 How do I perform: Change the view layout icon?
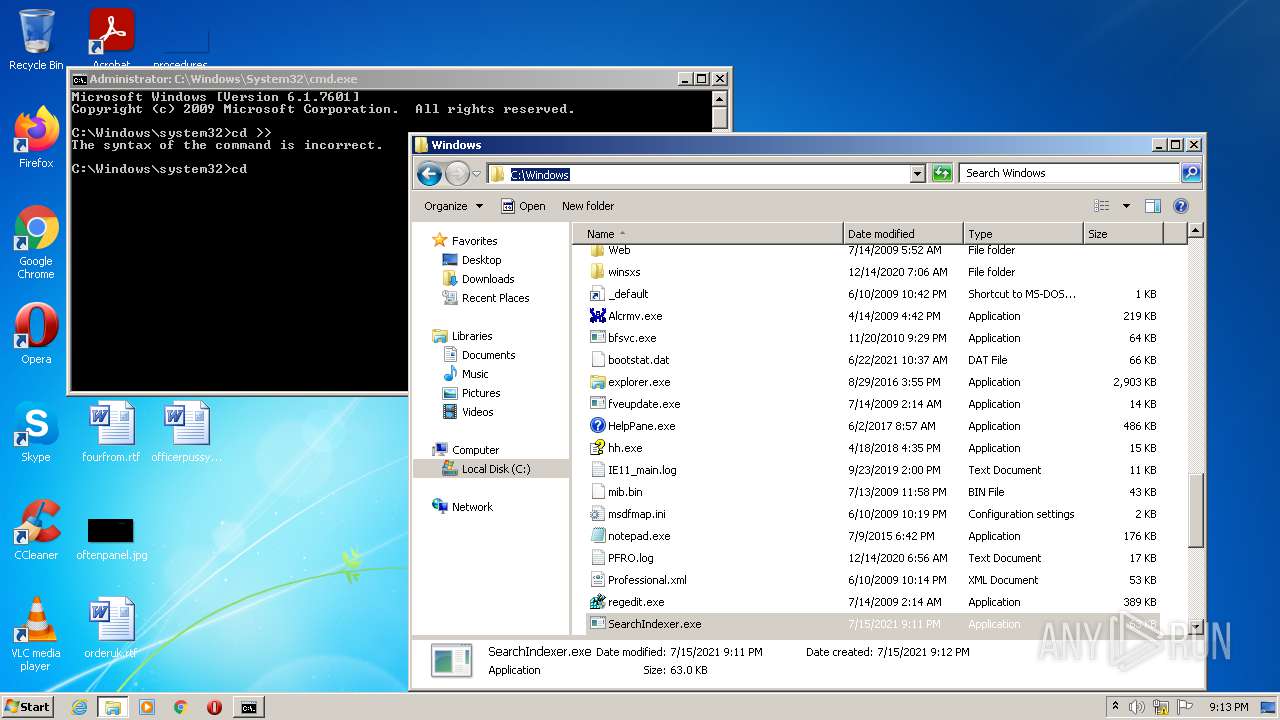pyautogui.click(x=1102, y=206)
